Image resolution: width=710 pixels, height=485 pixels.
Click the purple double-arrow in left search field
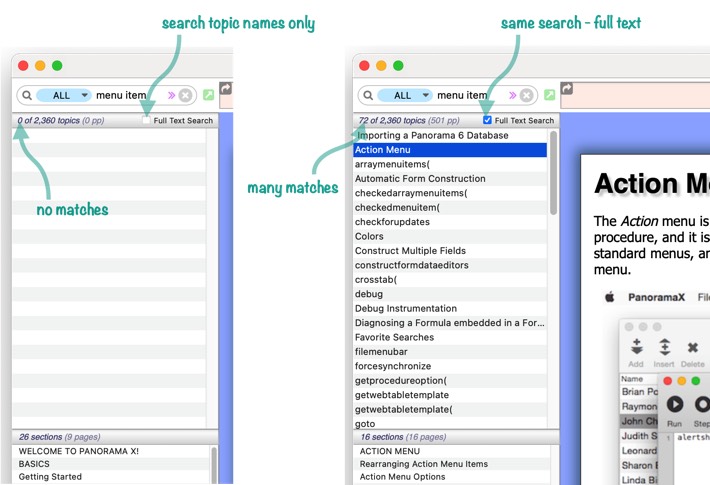coord(171,95)
